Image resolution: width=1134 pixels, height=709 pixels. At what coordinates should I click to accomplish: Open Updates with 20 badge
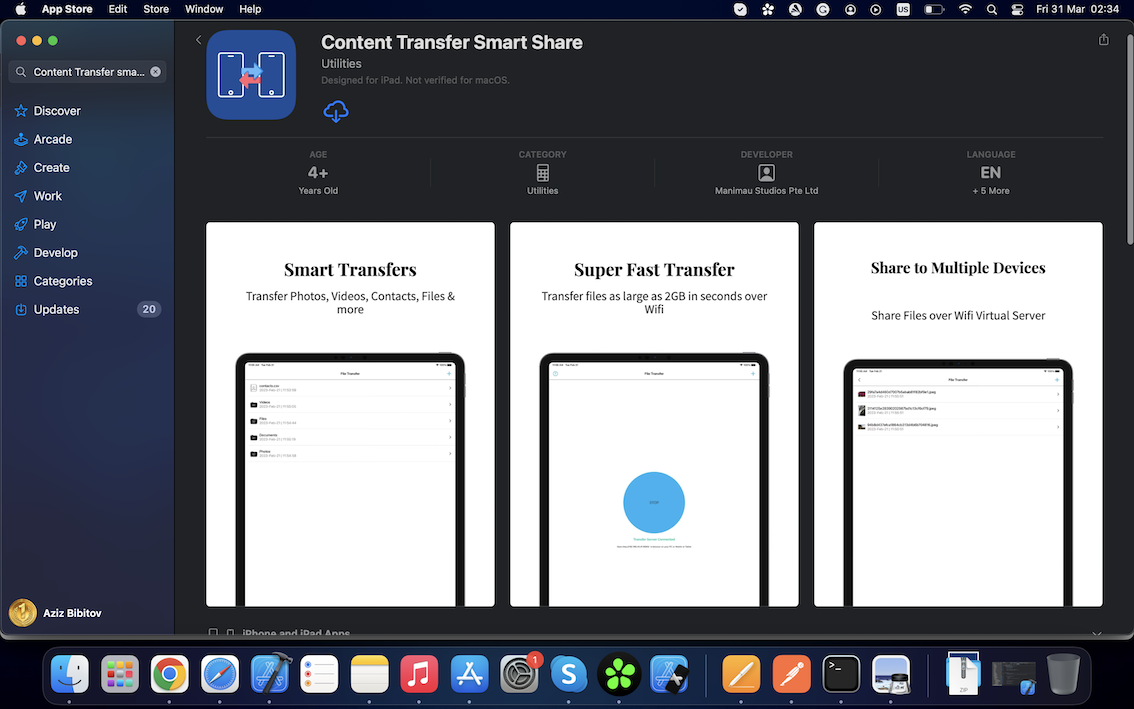click(88, 309)
